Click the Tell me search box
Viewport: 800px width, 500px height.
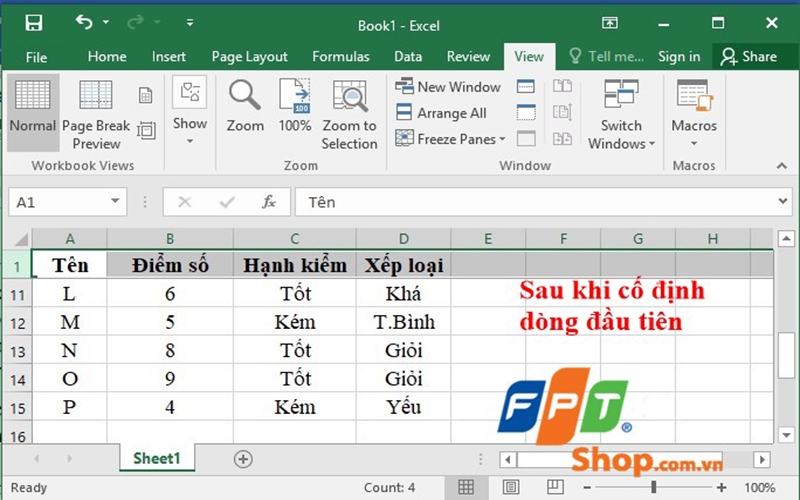pyautogui.click(x=607, y=57)
